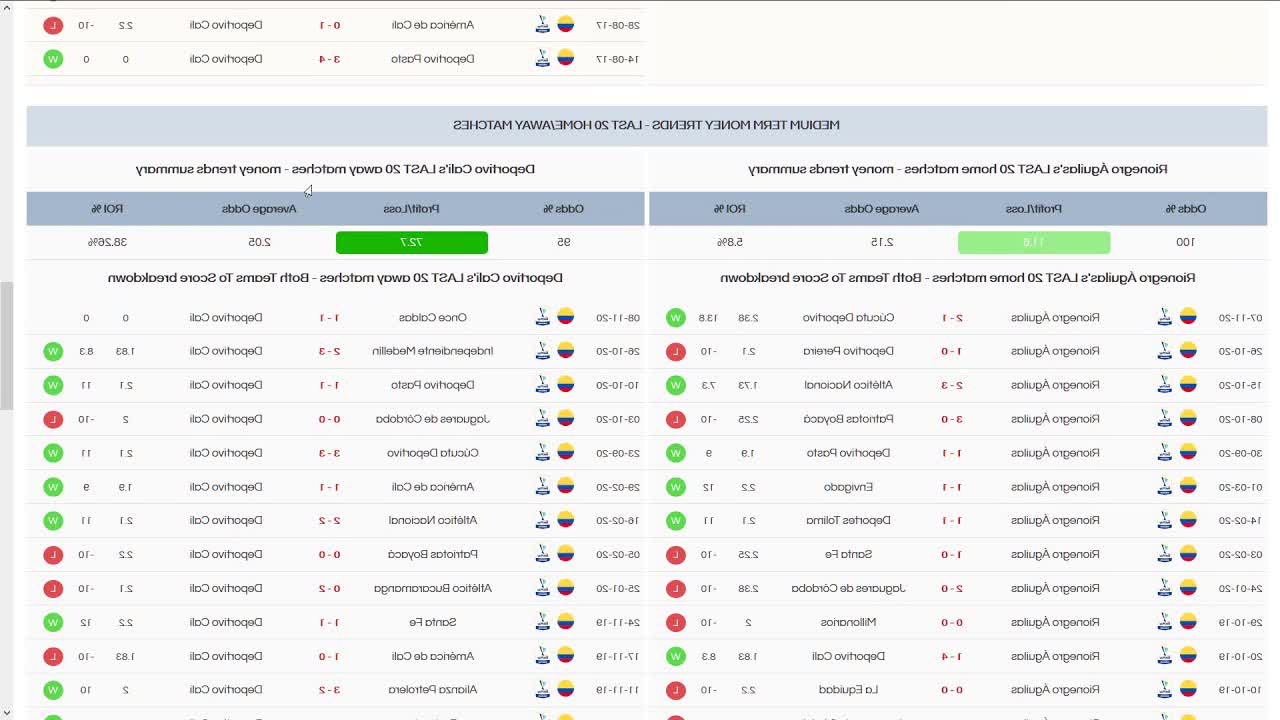Screen dimensions: 1280x720
Task: Click Rionegro Águilas Both Teams To Score breakdown heading
Action: click(958, 278)
